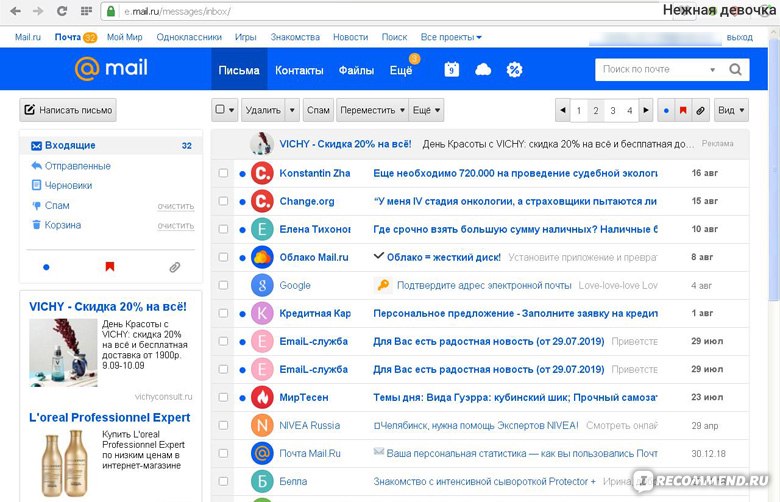Check the Облако Mail.ru message checkbox
Screen dimensions: 780x502
223,257
